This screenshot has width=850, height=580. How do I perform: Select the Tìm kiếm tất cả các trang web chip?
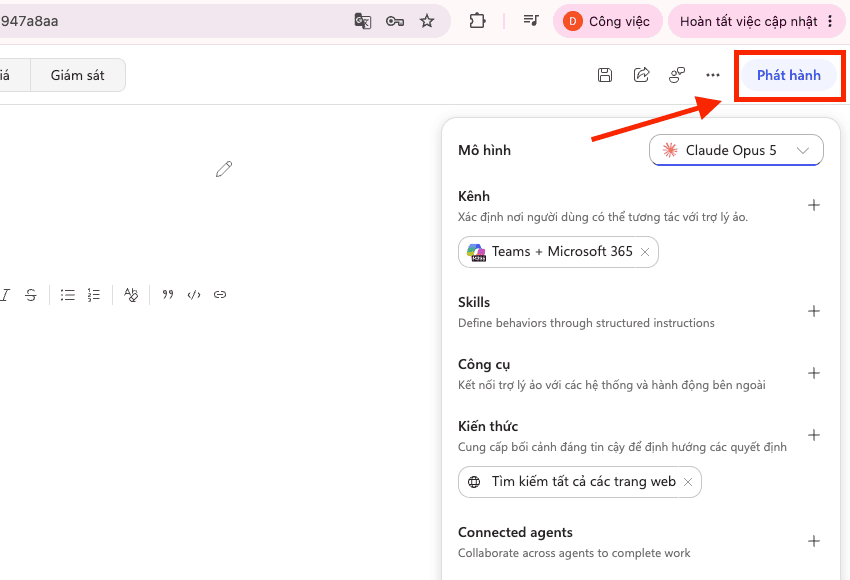tap(579, 482)
